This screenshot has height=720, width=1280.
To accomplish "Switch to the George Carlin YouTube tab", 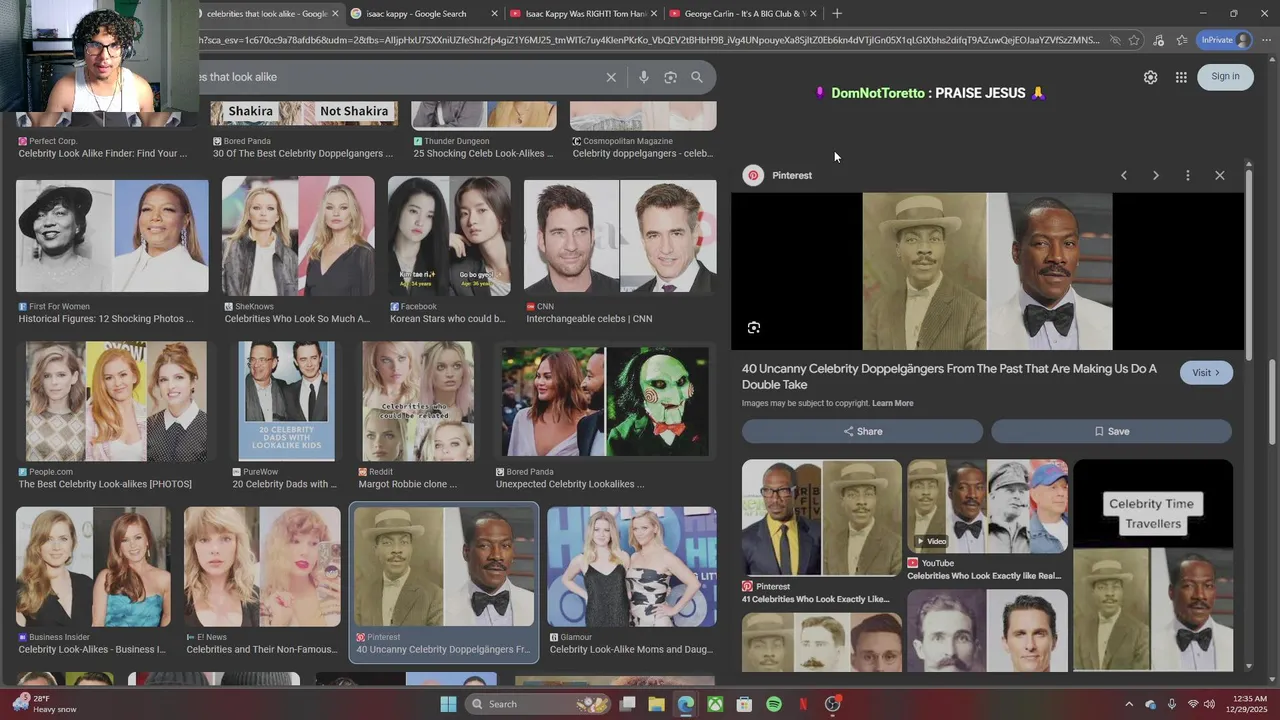I will [743, 13].
